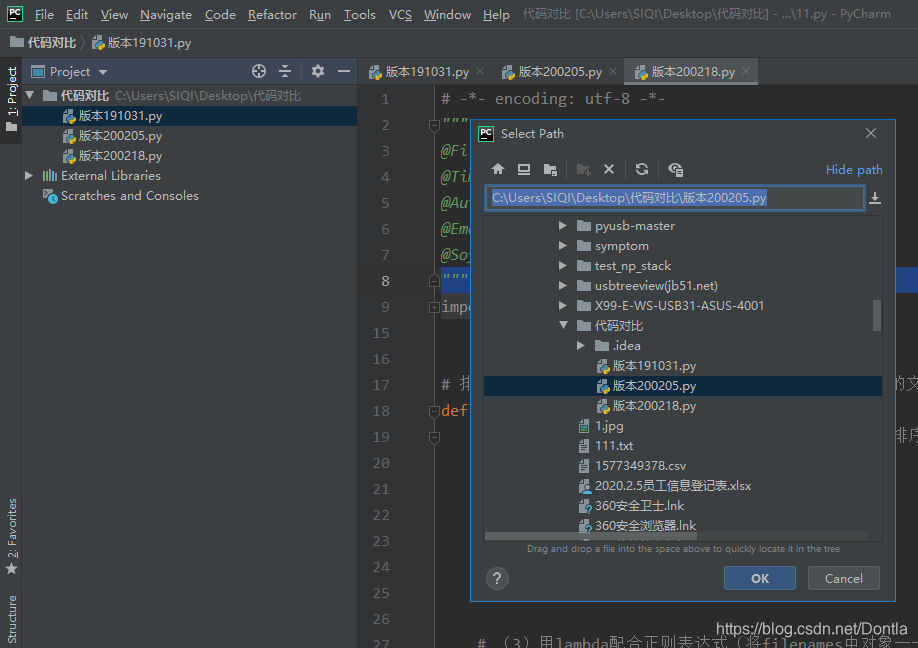
Task: Select 1.jpg in dialog file tree
Action: click(x=609, y=426)
